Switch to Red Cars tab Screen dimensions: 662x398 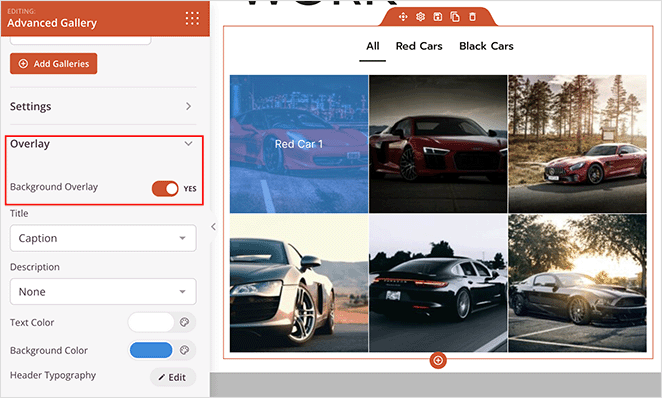419,46
